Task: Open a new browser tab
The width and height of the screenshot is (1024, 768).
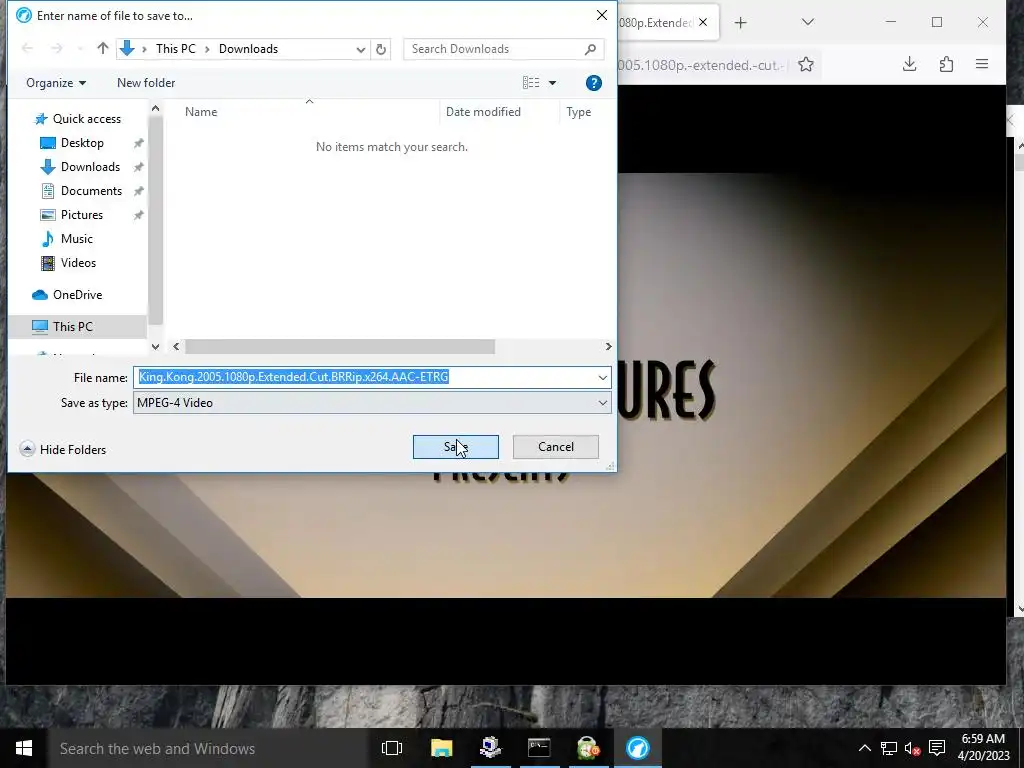Action: (740, 23)
